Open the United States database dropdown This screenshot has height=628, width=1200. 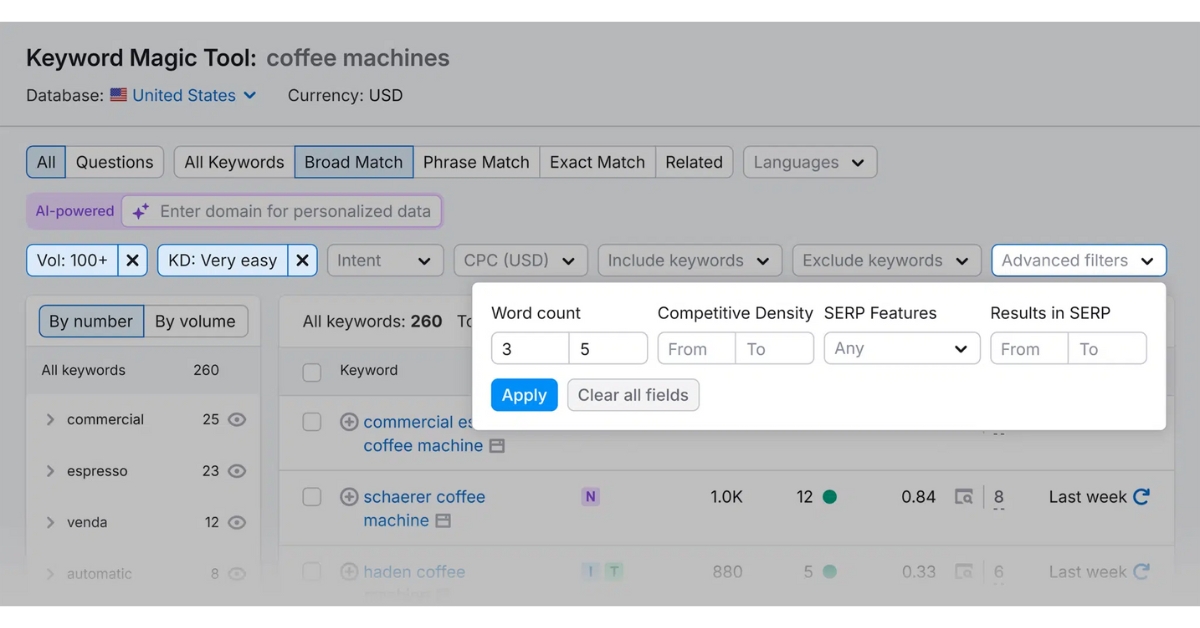pyautogui.click(x=194, y=95)
